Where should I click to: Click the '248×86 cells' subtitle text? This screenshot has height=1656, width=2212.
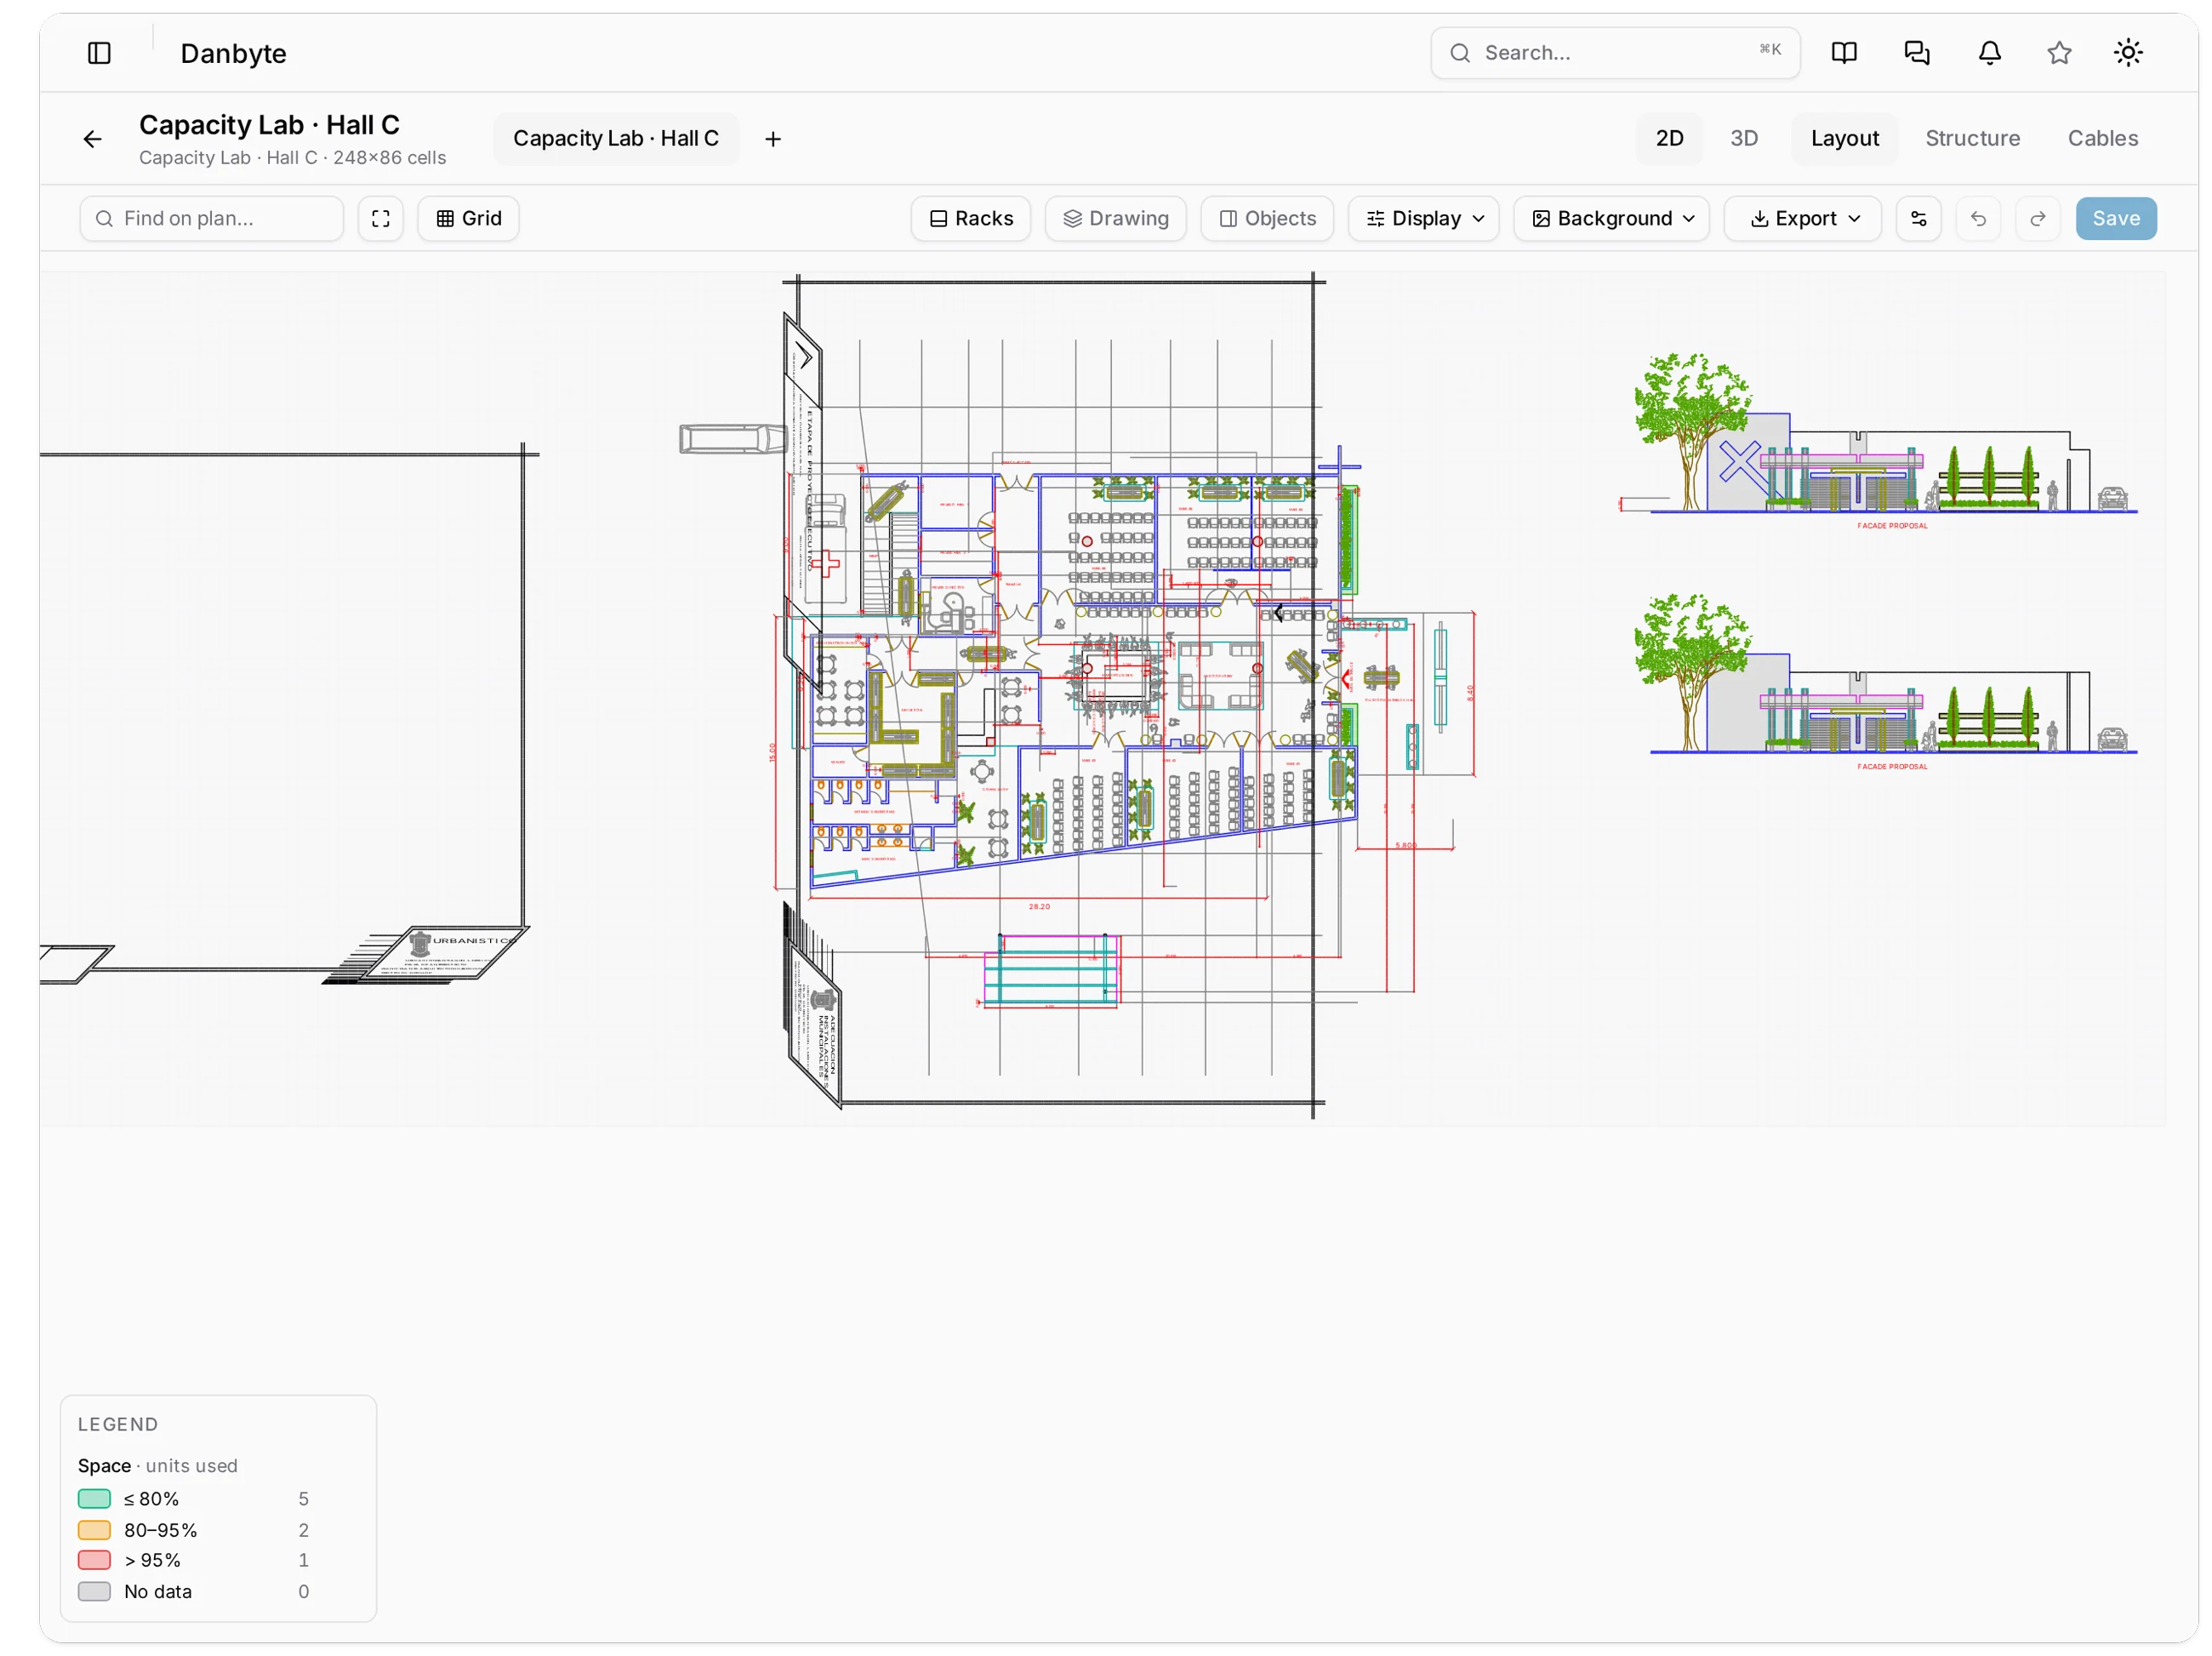point(389,158)
